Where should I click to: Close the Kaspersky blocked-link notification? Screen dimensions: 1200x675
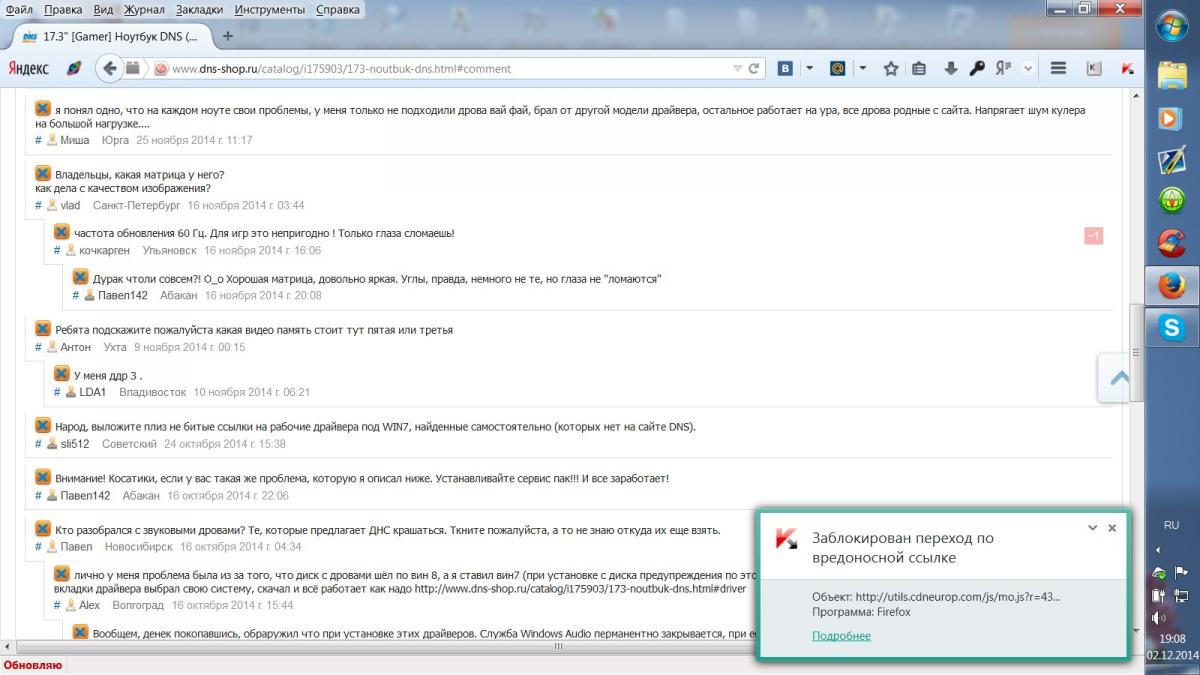tap(1112, 528)
